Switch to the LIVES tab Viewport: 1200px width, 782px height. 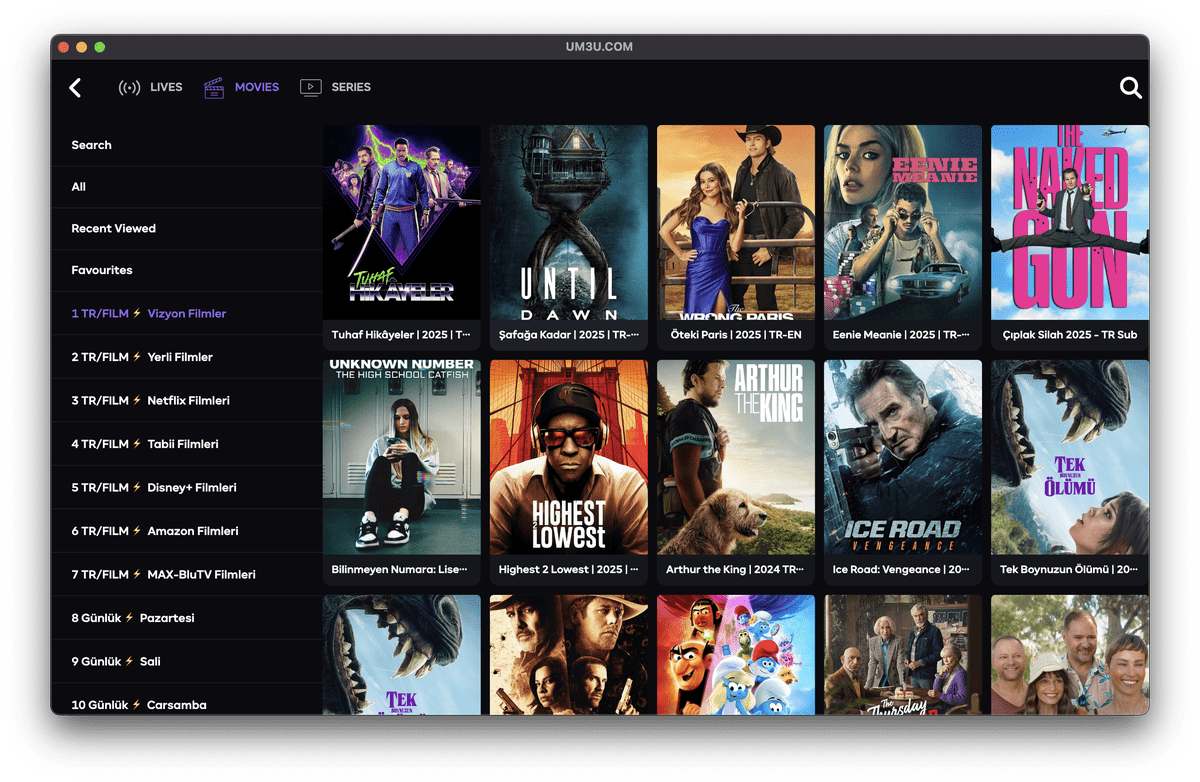[x=166, y=88]
